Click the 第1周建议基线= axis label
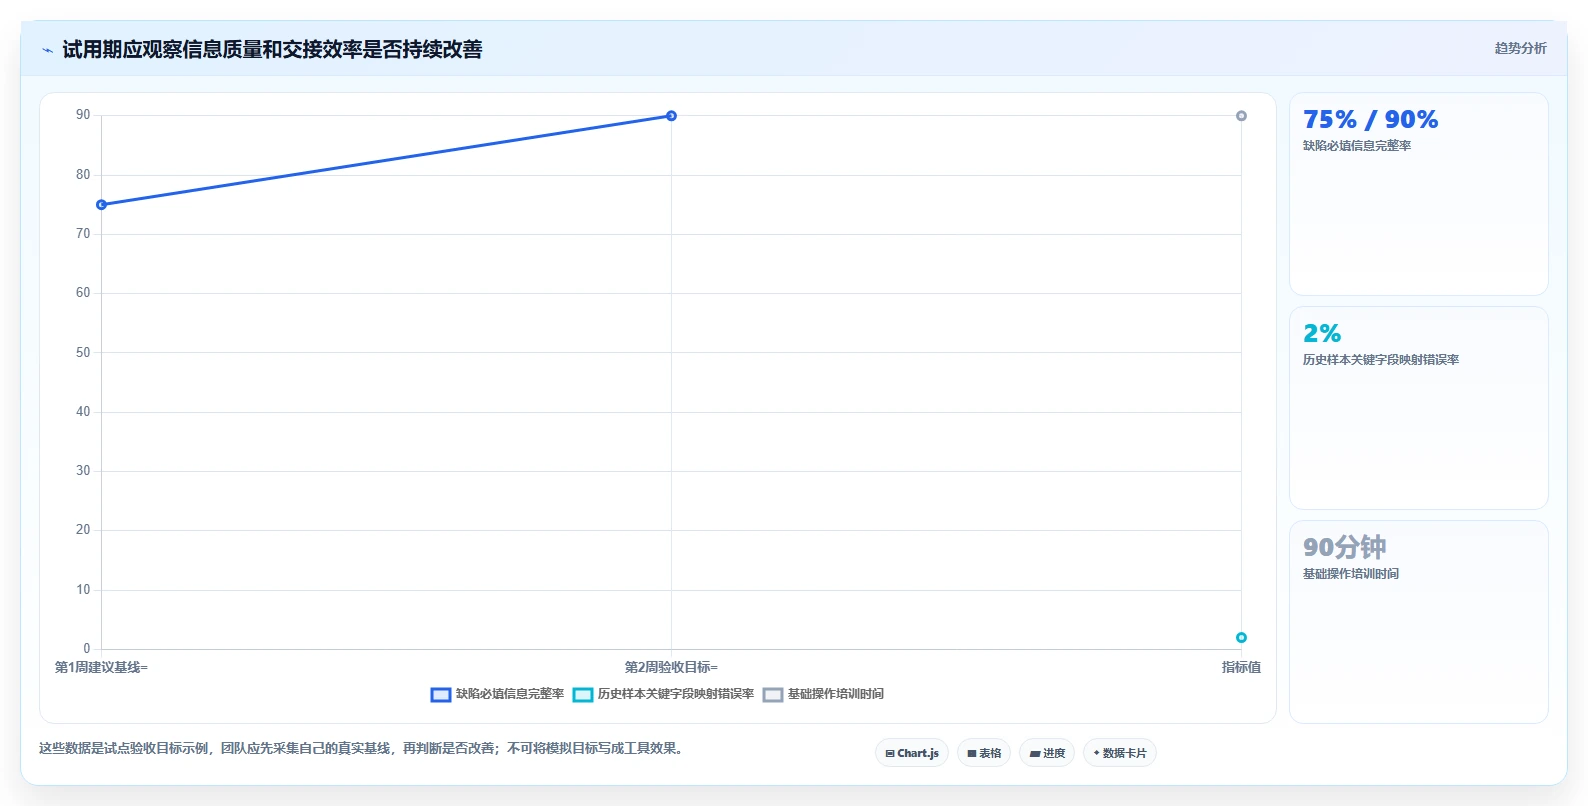The image size is (1588, 806). [x=101, y=667]
